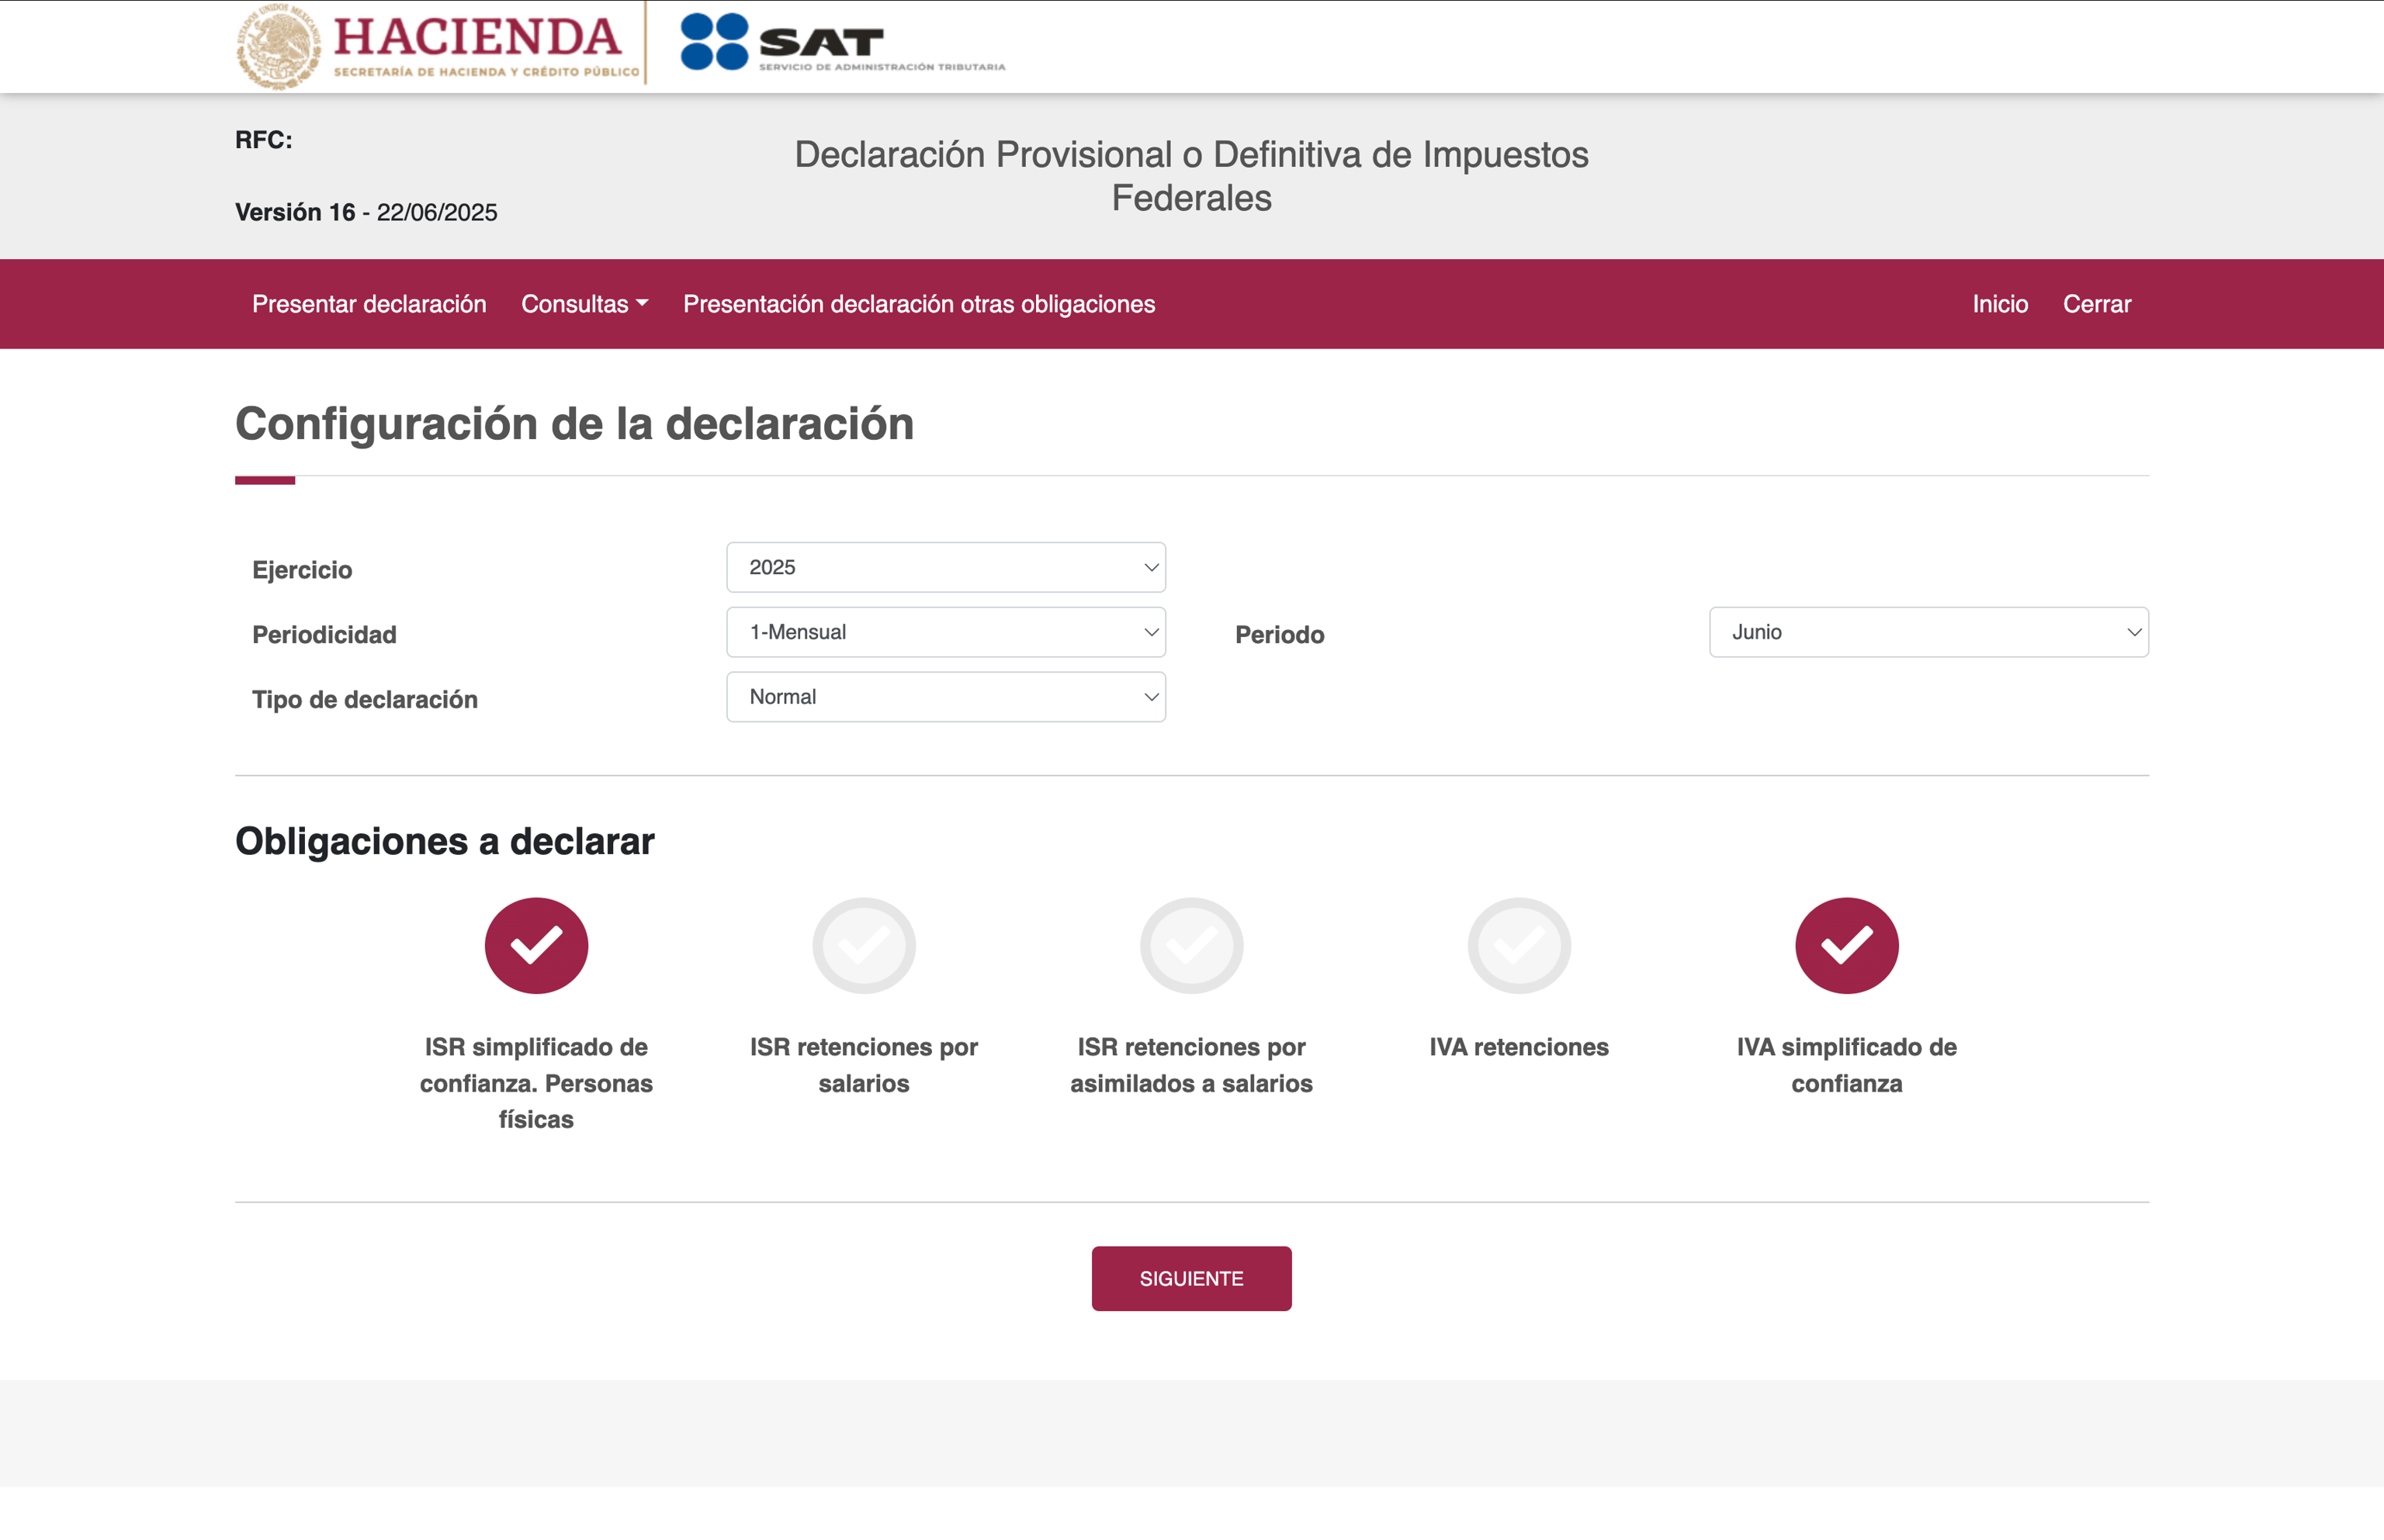Click the ISR retenciones por salarios label
This screenshot has width=2384, height=1540.
pyautogui.click(x=863, y=1065)
